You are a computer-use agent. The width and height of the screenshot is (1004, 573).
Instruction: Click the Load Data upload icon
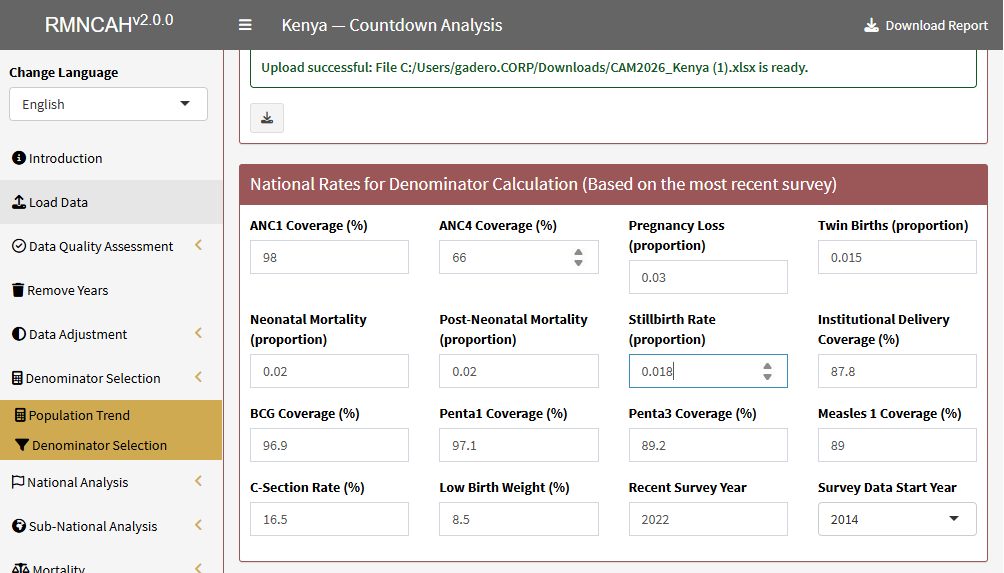(x=19, y=202)
